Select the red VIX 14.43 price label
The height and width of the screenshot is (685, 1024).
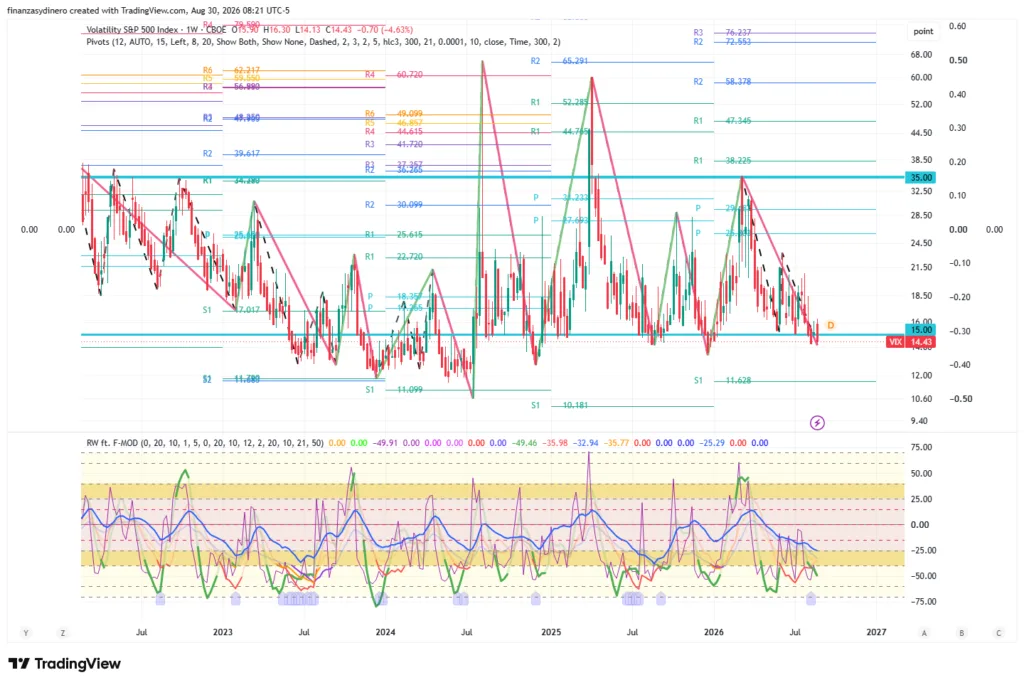point(910,342)
